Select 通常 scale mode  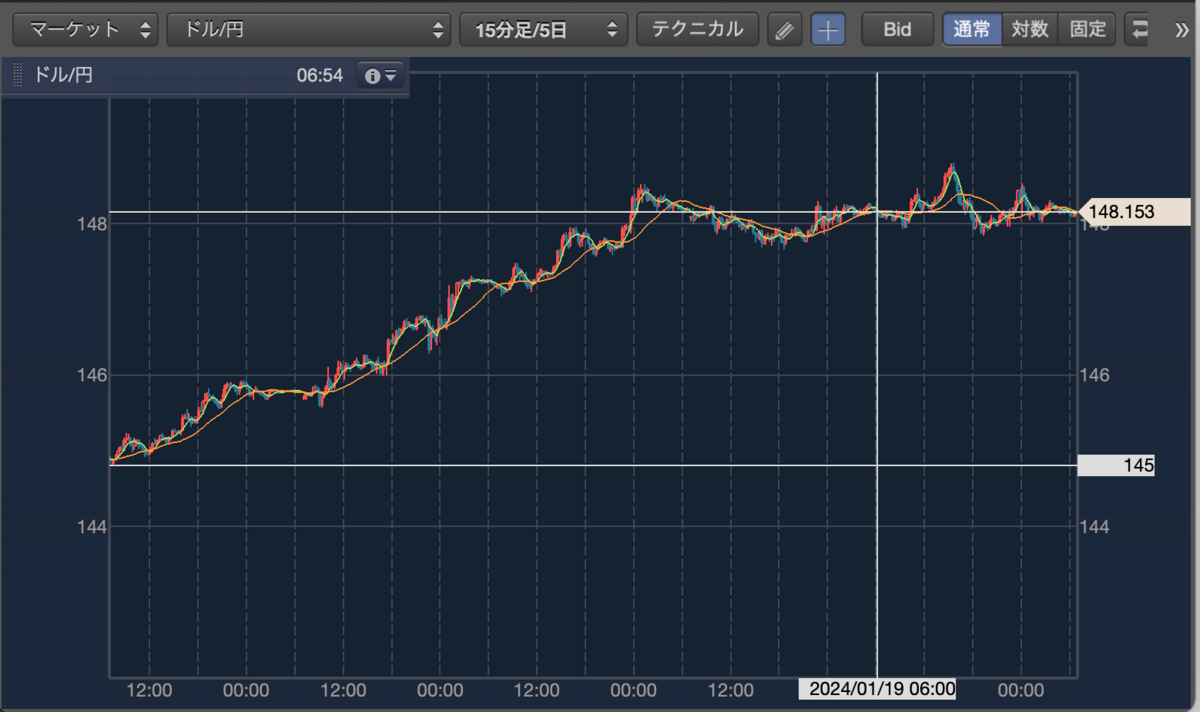coord(972,29)
